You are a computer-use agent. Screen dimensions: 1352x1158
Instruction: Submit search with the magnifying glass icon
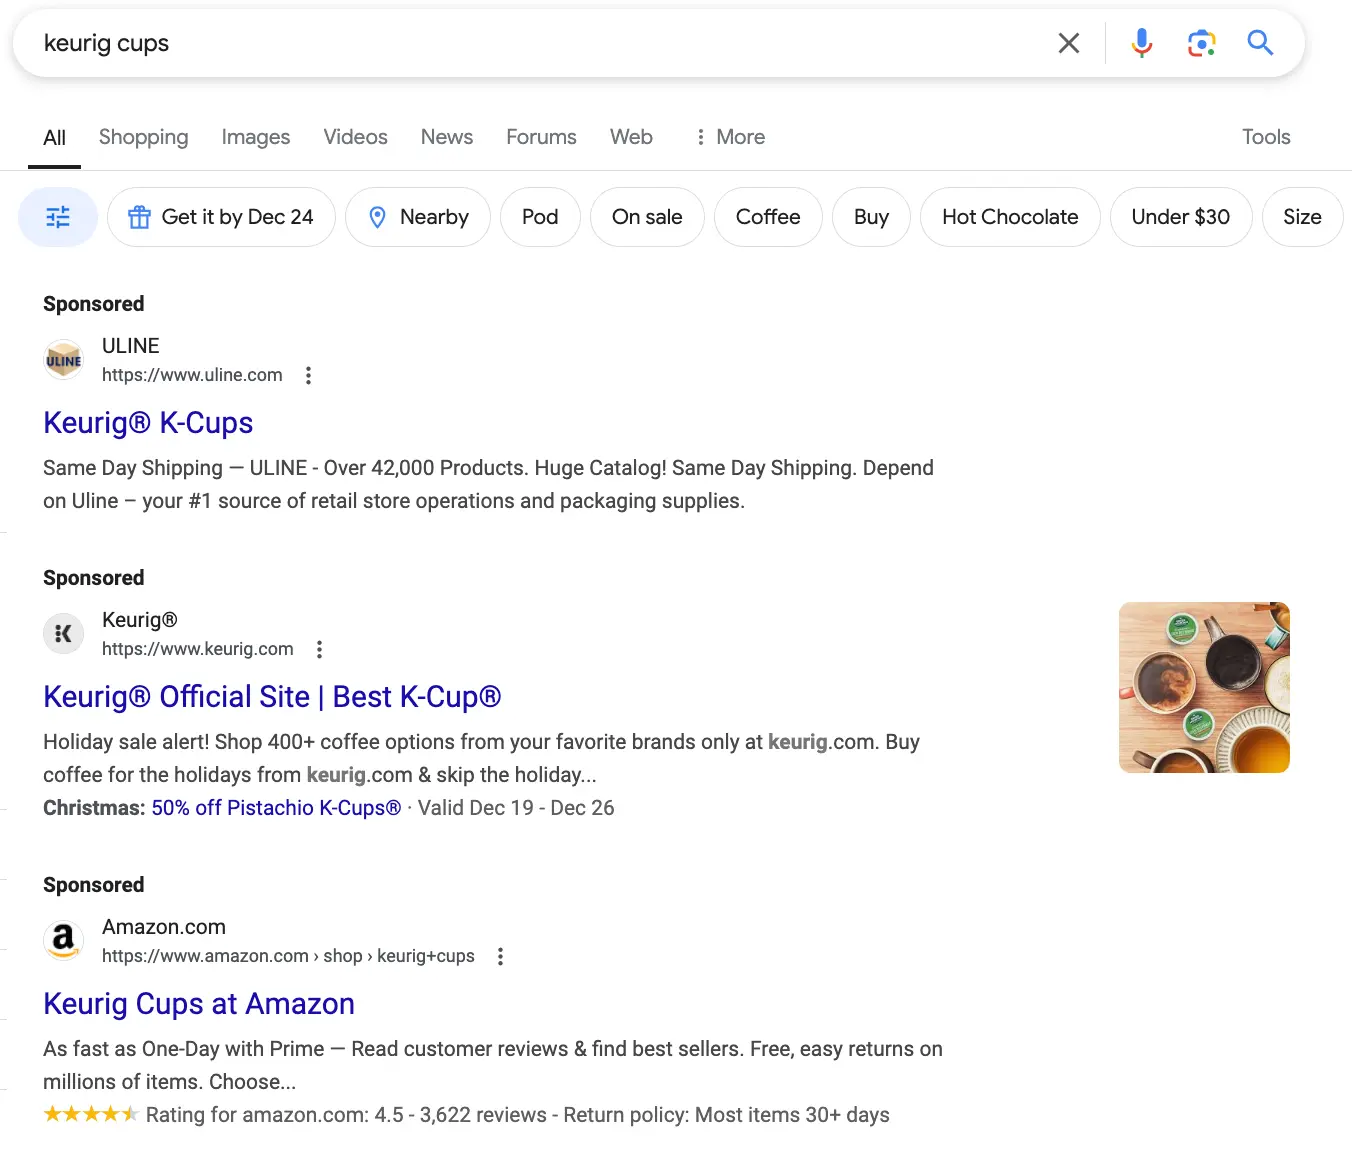click(x=1260, y=43)
